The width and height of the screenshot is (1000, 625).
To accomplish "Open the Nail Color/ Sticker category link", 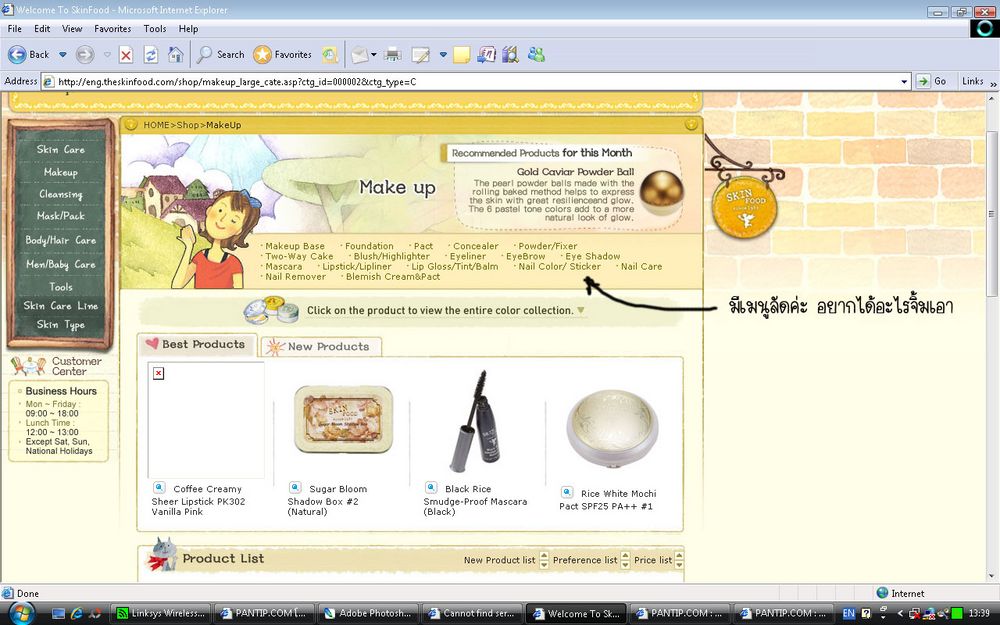I will 559,267.
